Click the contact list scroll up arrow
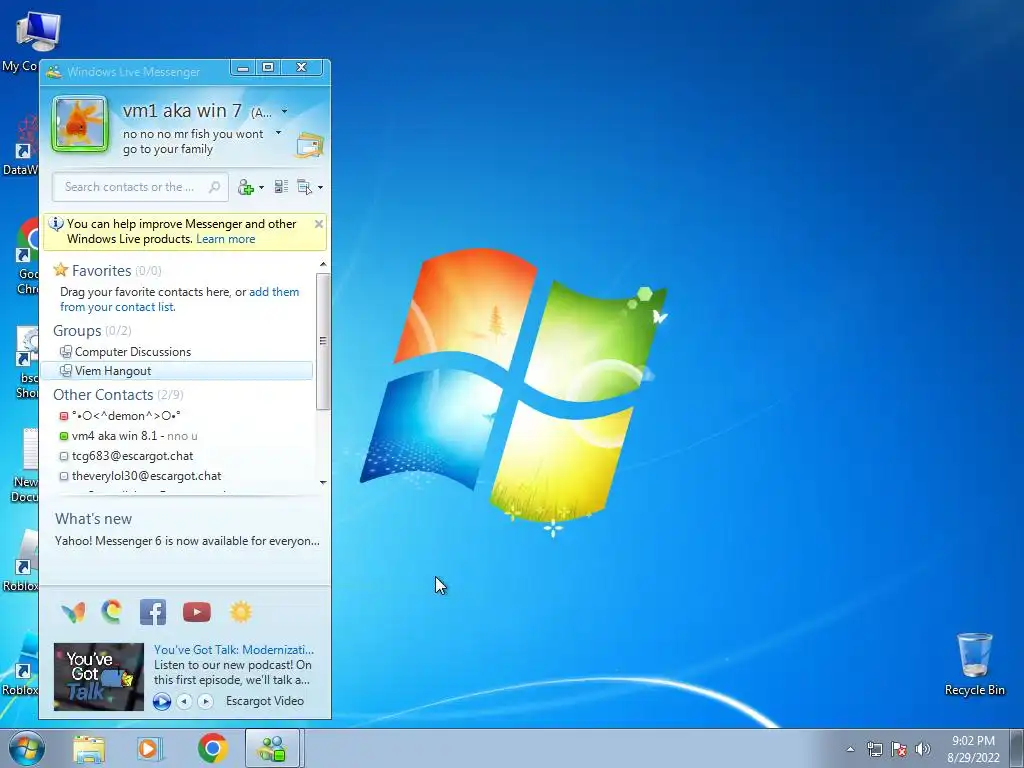The height and width of the screenshot is (768, 1024). click(x=323, y=264)
